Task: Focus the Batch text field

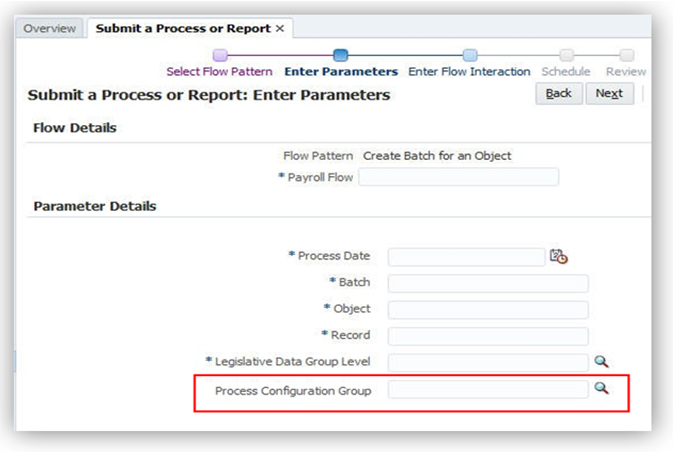Action: coord(488,283)
